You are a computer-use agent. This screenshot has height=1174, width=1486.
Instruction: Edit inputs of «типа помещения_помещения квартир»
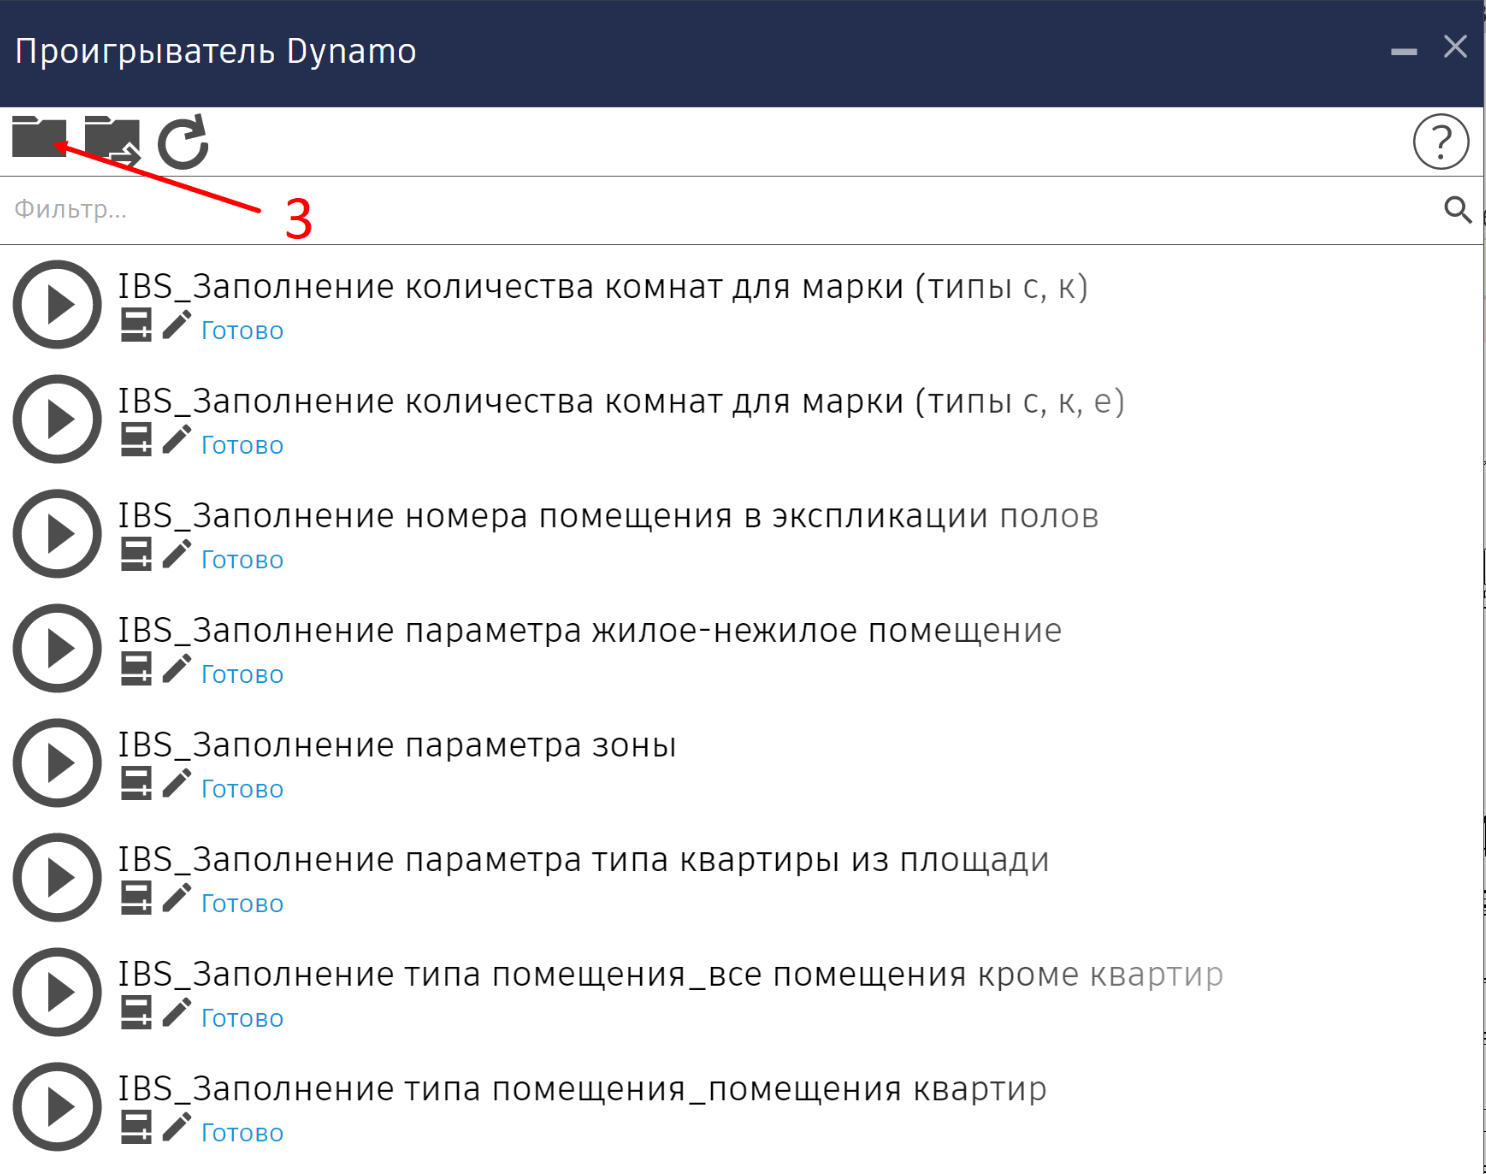[136, 1126]
